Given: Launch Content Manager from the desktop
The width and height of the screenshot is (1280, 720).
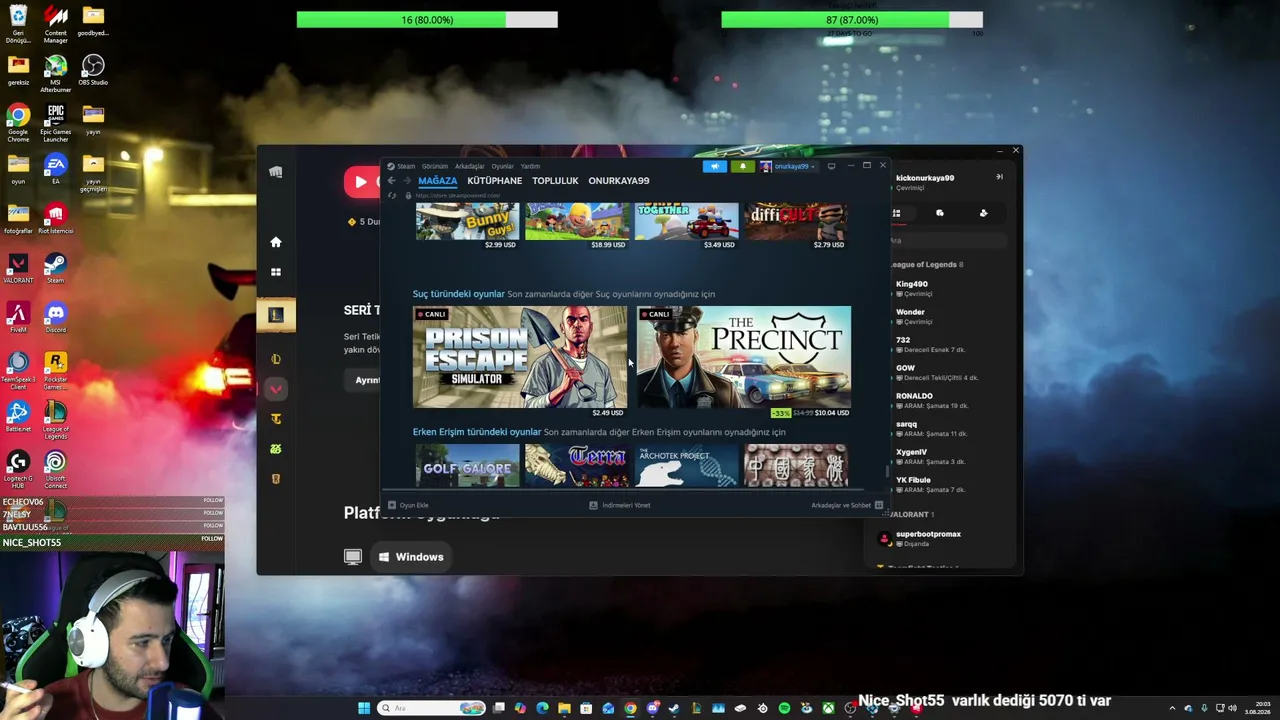Looking at the screenshot, I should [x=56, y=22].
